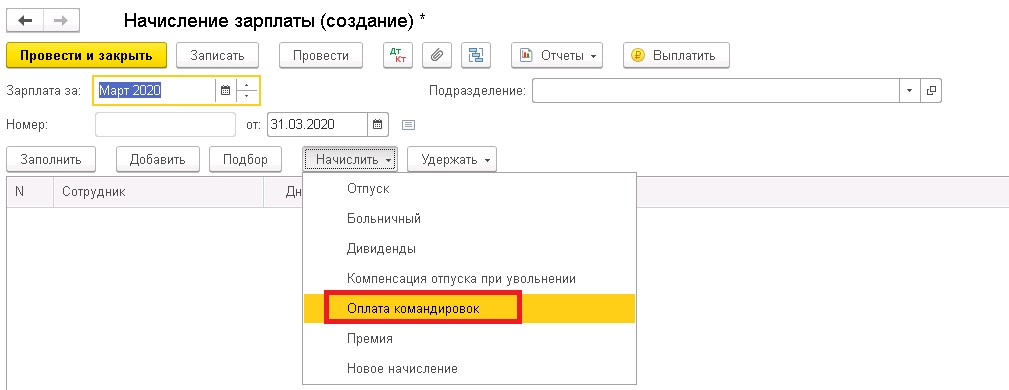Open attached files via paperclip icon
Image resolution: width=1009 pixels, height=390 pixels.
pyautogui.click(x=437, y=55)
